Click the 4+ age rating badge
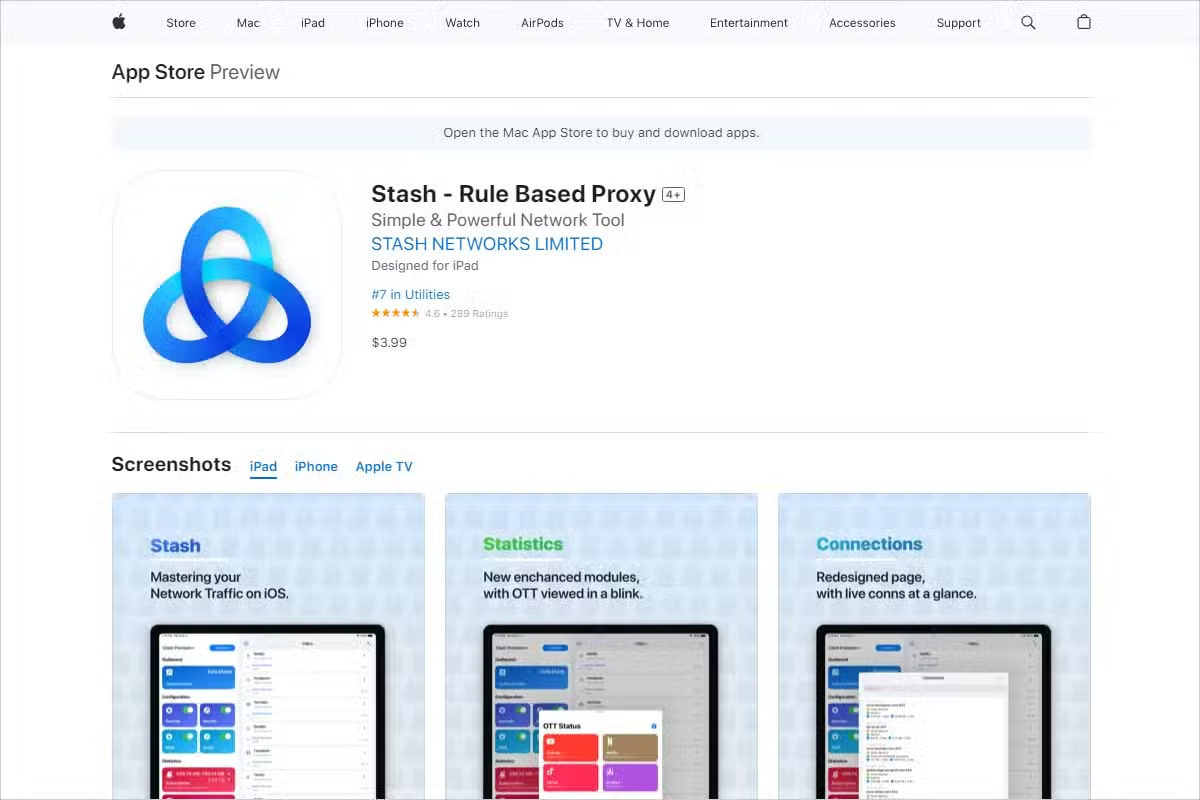 (673, 195)
